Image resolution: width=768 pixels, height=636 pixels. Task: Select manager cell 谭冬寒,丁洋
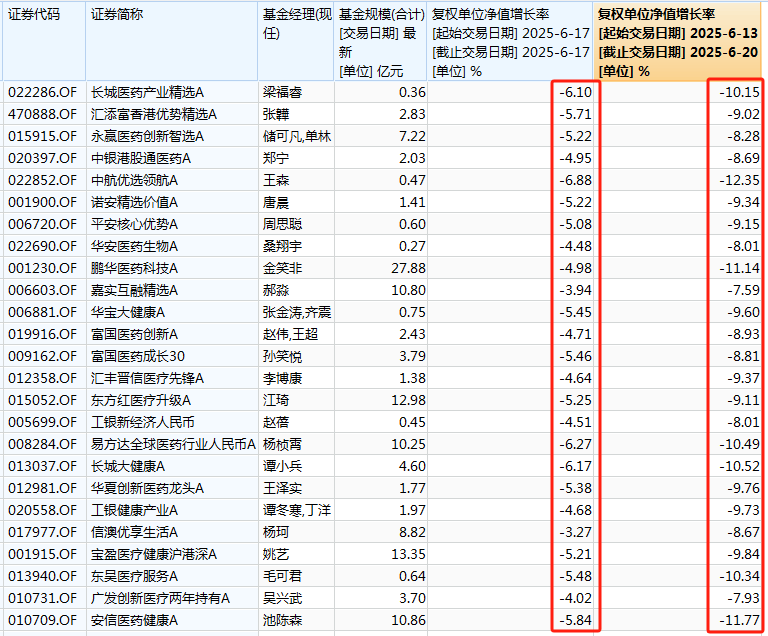click(x=297, y=511)
